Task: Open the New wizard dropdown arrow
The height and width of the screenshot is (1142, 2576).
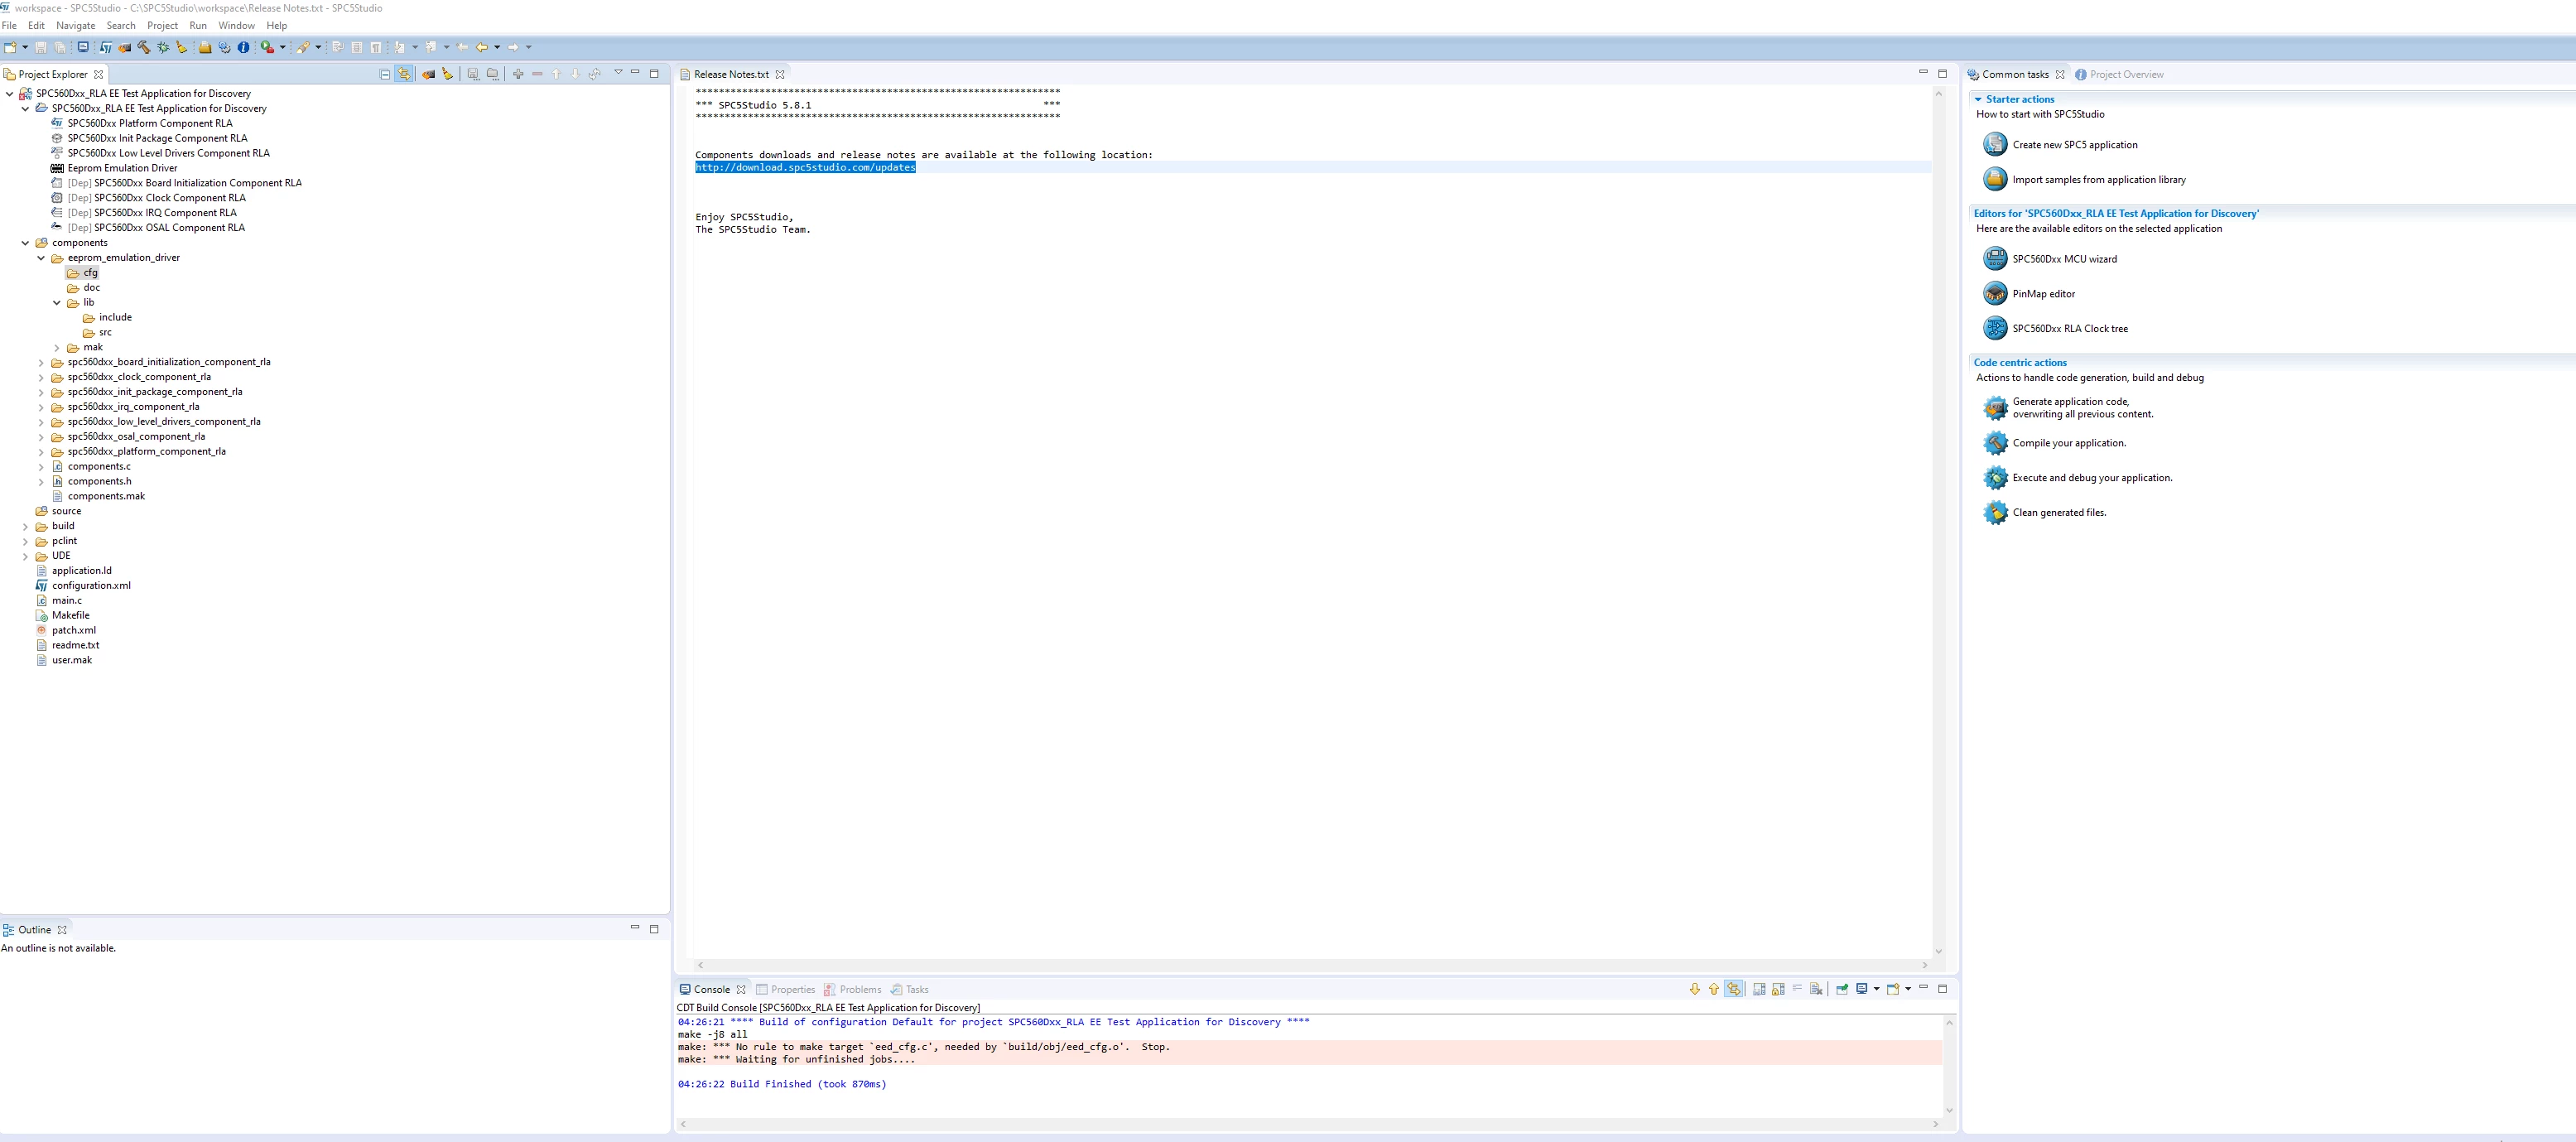Action: click(25, 47)
